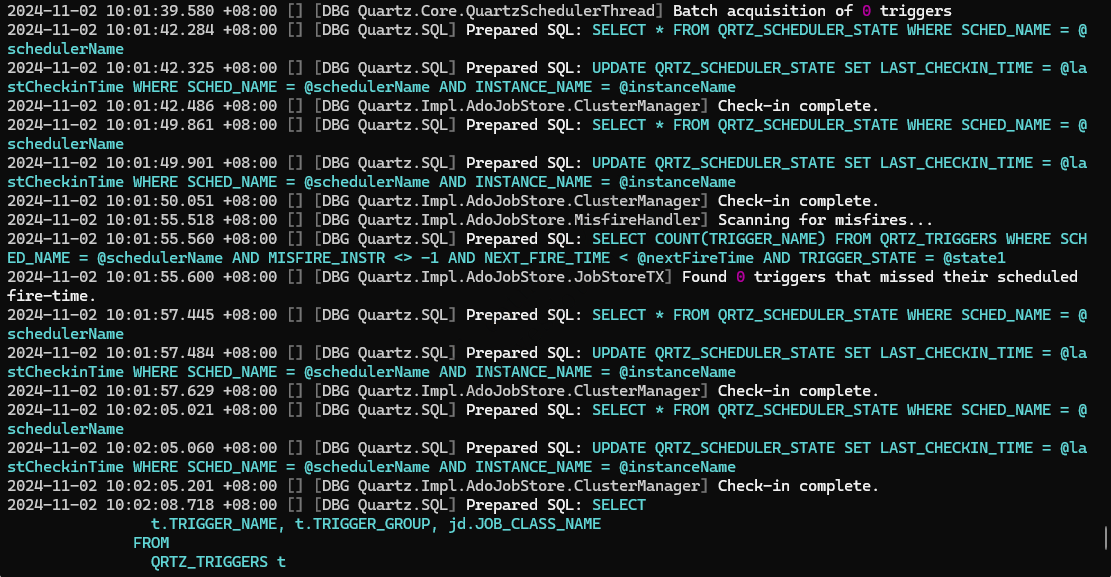This screenshot has height=577, width=1111.
Task: Click 'SELECT COUNT(TRIGGER_NAME)' SQL text
Action: (709, 239)
